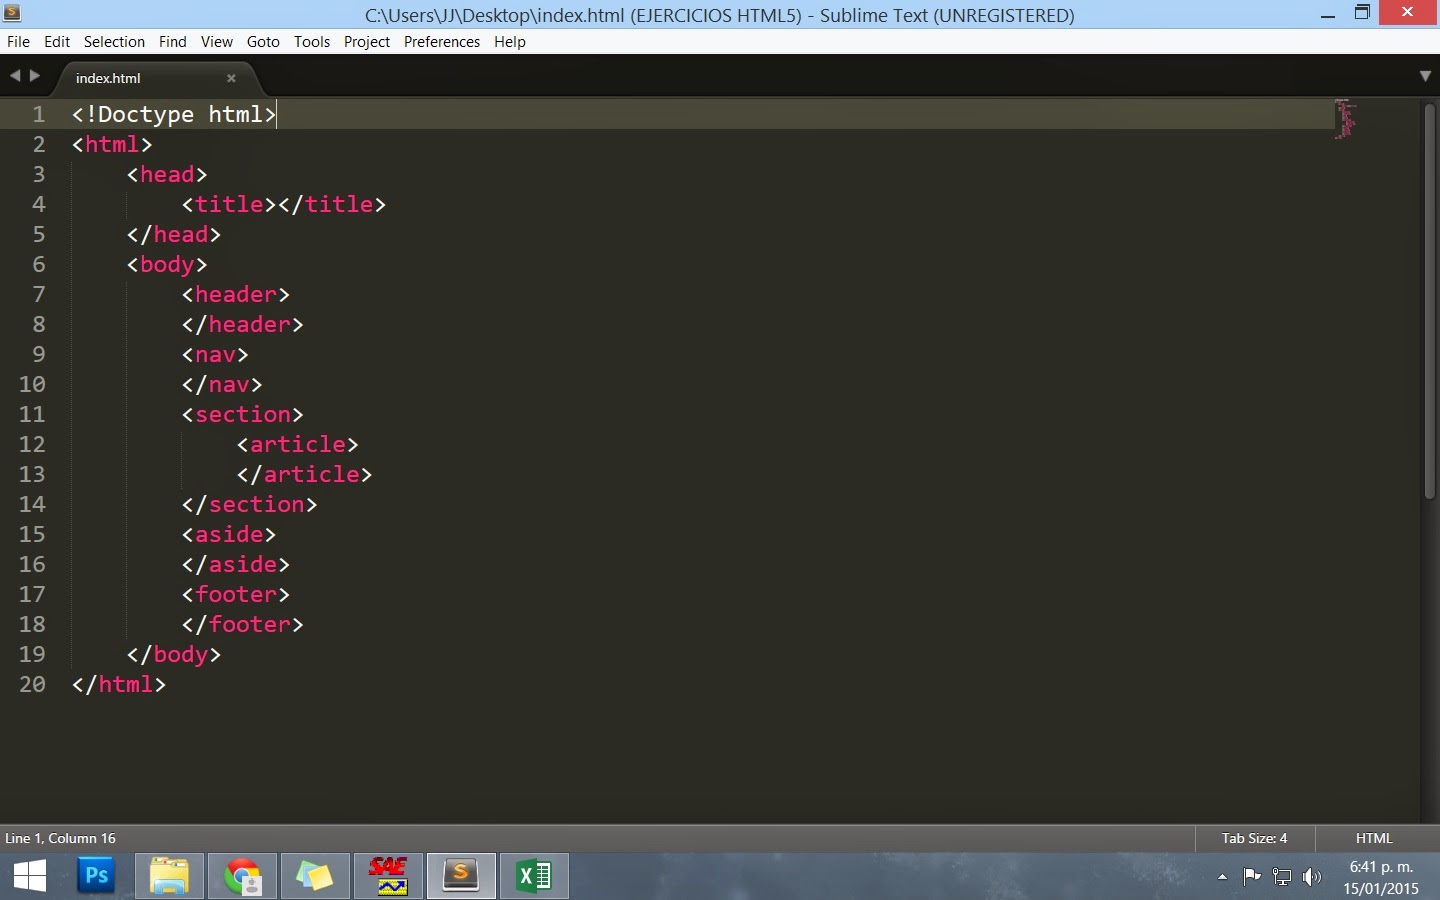Open the Tab Size: 4 selector
Image resolution: width=1440 pixels, height=900 pixels.
click(x=1253, y=839)
